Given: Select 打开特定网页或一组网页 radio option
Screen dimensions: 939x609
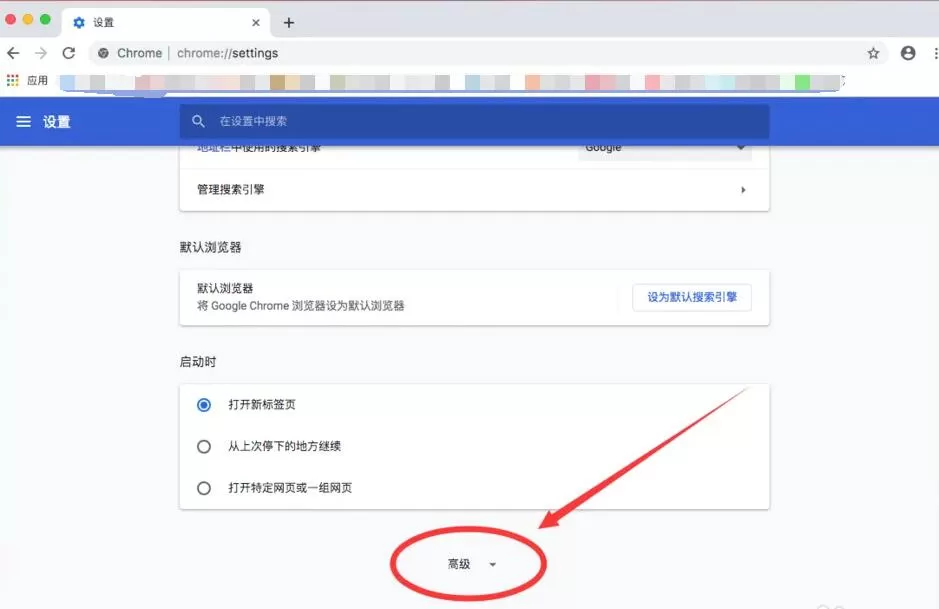Looking at the screenshot, I should (x=204, y=488).
